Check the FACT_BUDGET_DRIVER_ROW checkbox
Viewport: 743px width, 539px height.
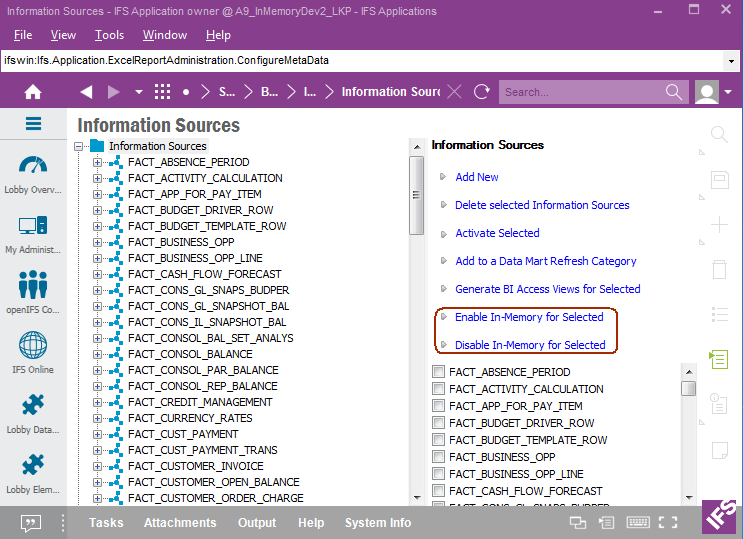438,423
